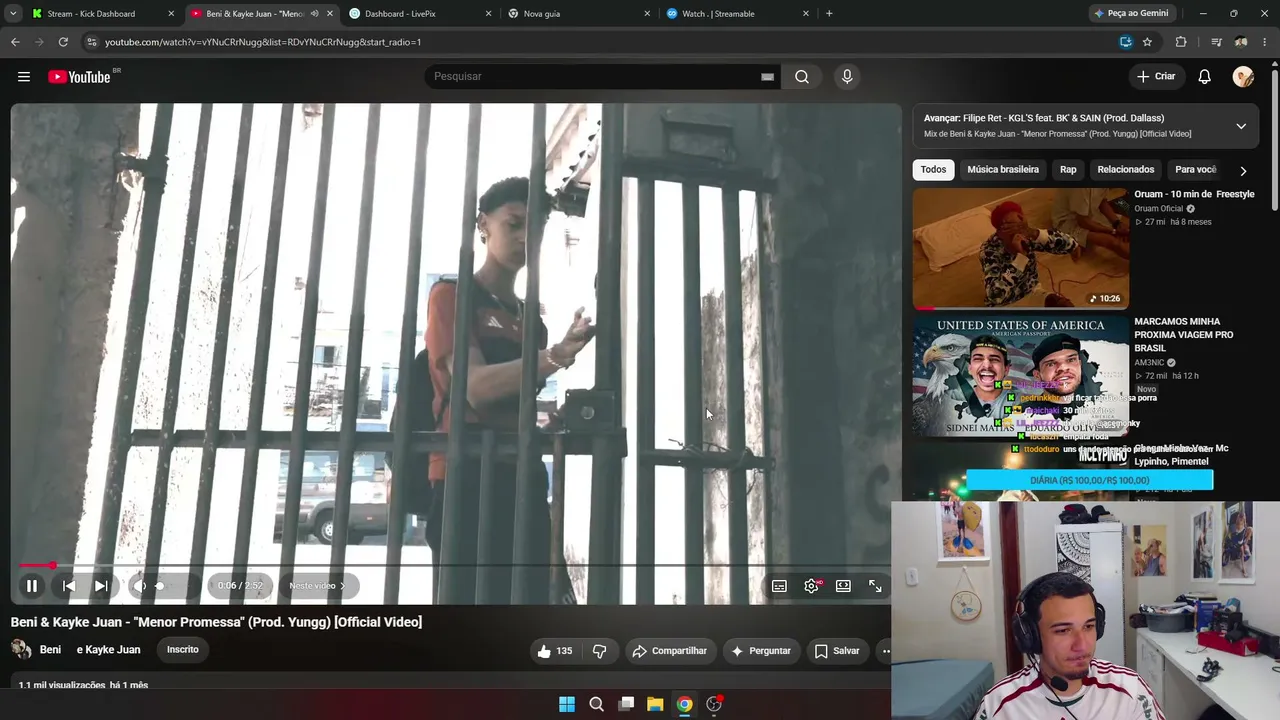This screenshot has width=1280, height=720.
Task: Click the search magnifier button
Action: coord(802,77)
